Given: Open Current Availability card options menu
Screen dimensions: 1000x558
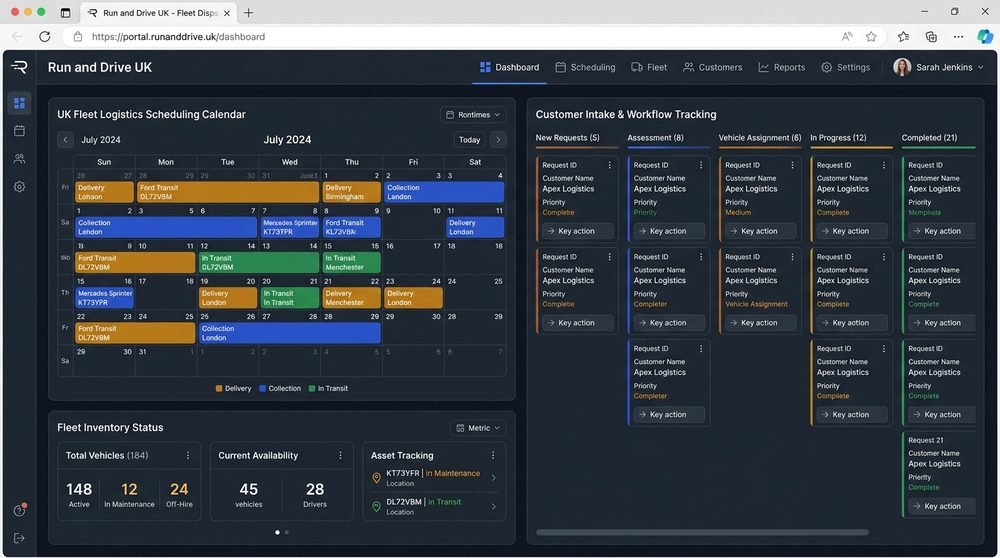Looking at the screenshot, I should (x=340, y=455).
